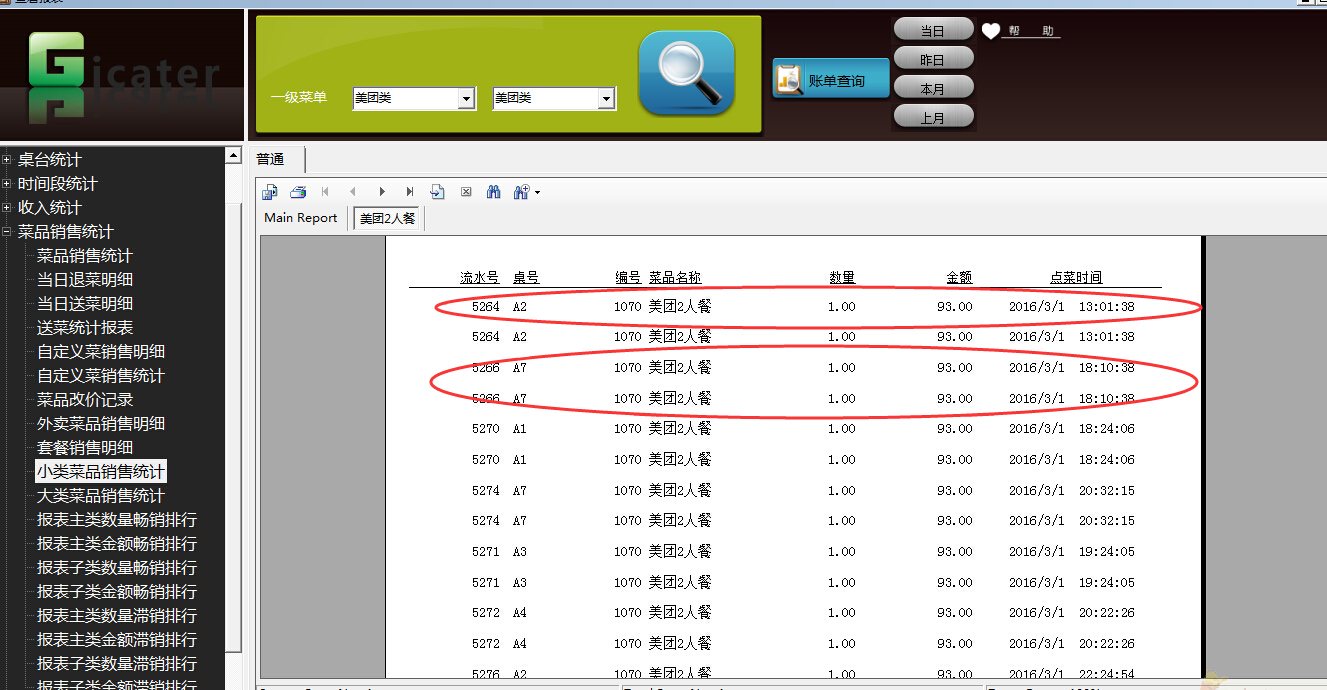Open the 账单查询 button

pos(830,79)
